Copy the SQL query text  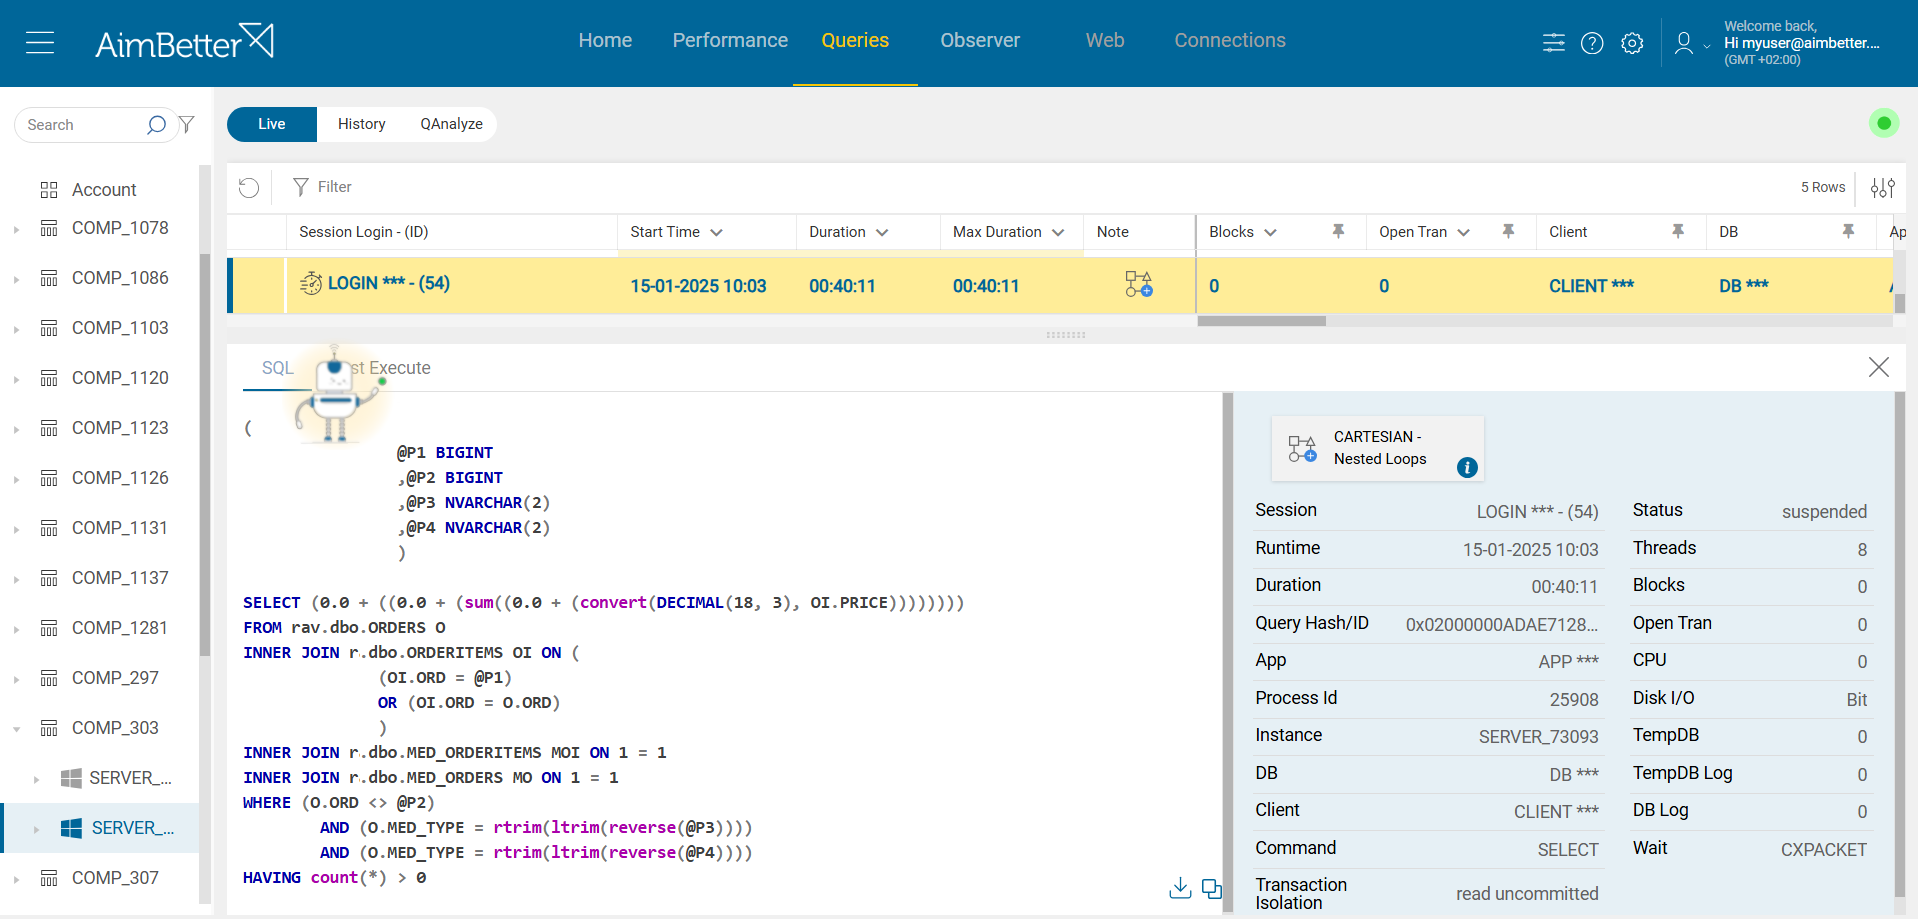click(x=1212, y=888)
